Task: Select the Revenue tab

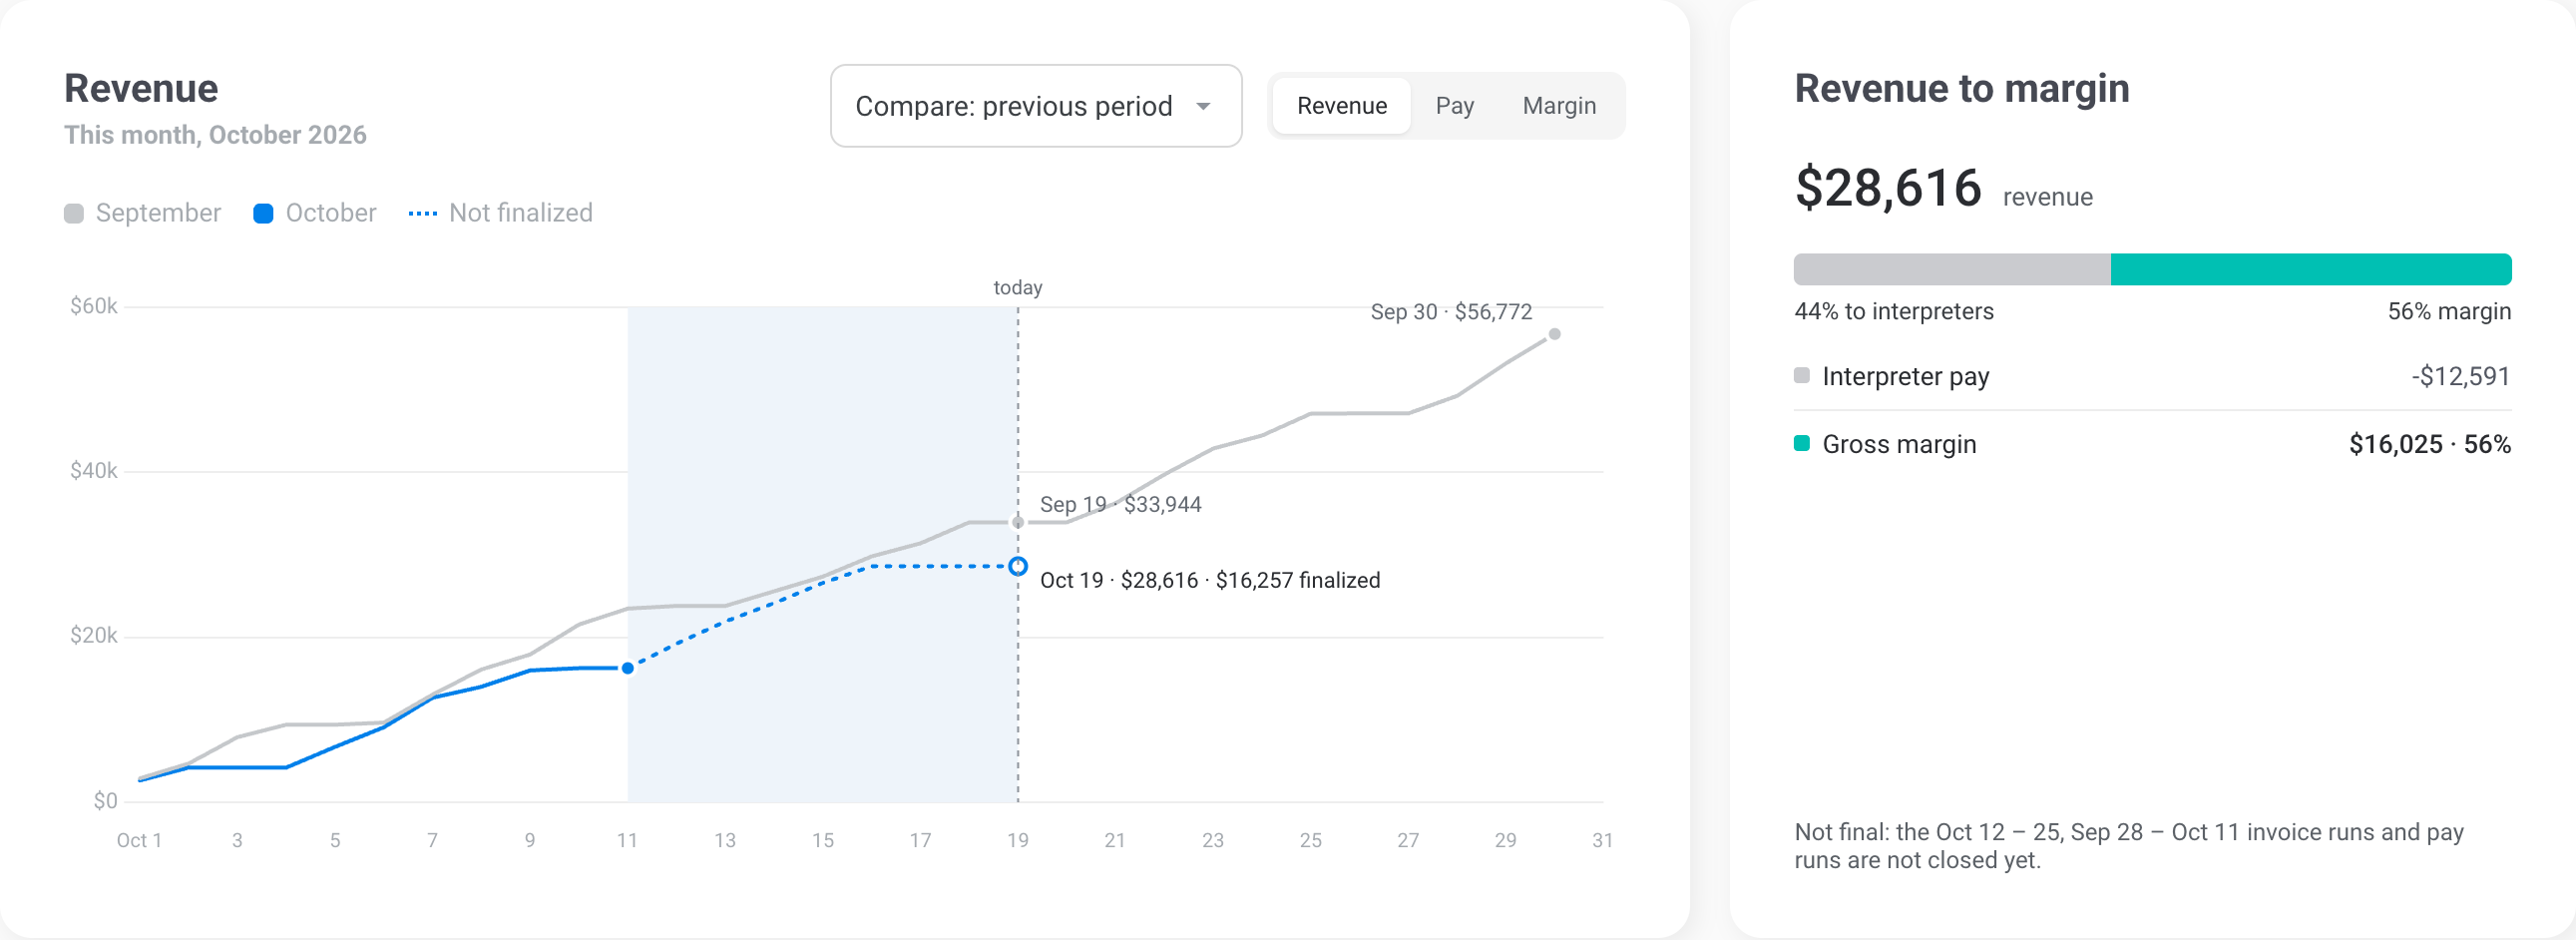Action: click(x=1341, y=106)
